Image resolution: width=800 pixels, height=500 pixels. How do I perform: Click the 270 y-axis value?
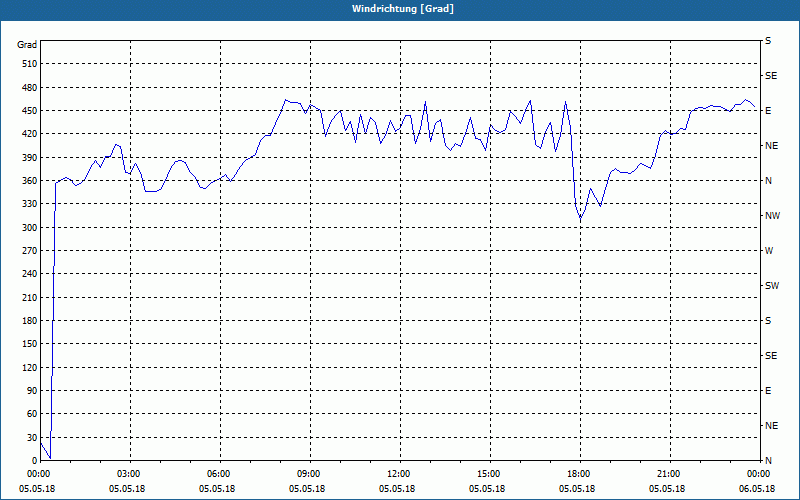[x=30, y=251]
